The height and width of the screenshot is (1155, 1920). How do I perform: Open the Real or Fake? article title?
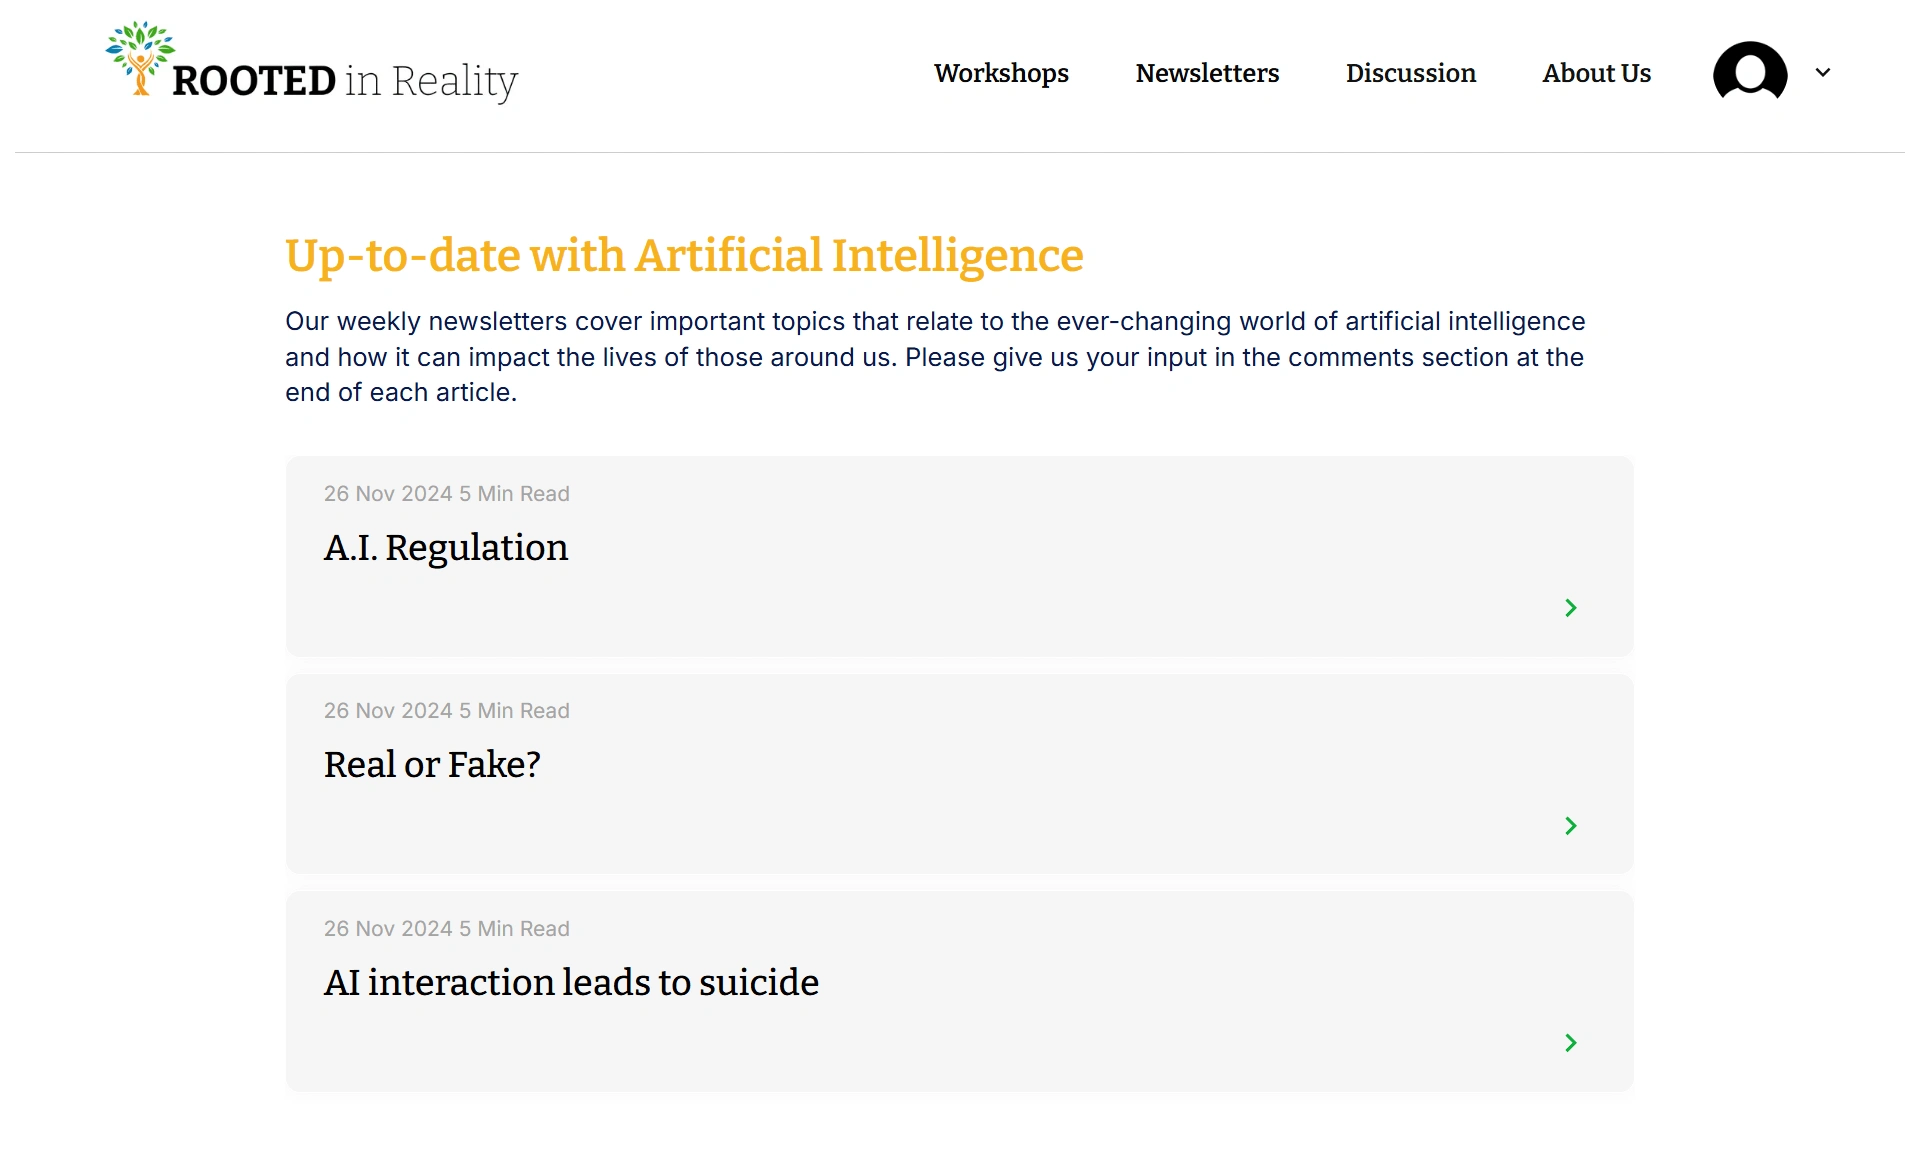coord(432,765)
